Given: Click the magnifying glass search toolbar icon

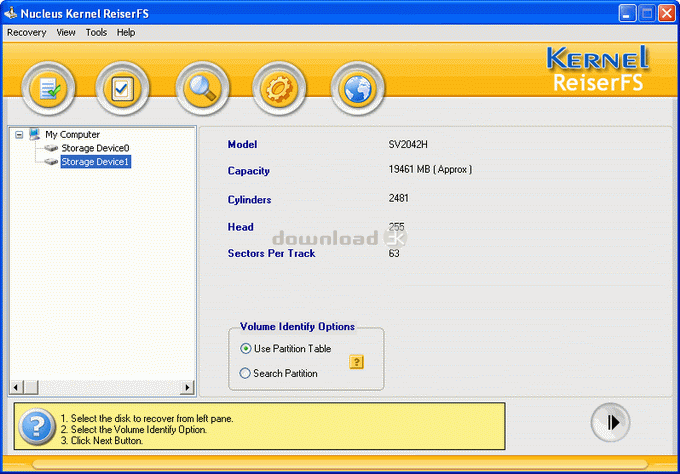Looking at the screenshot, I should 202,88.
